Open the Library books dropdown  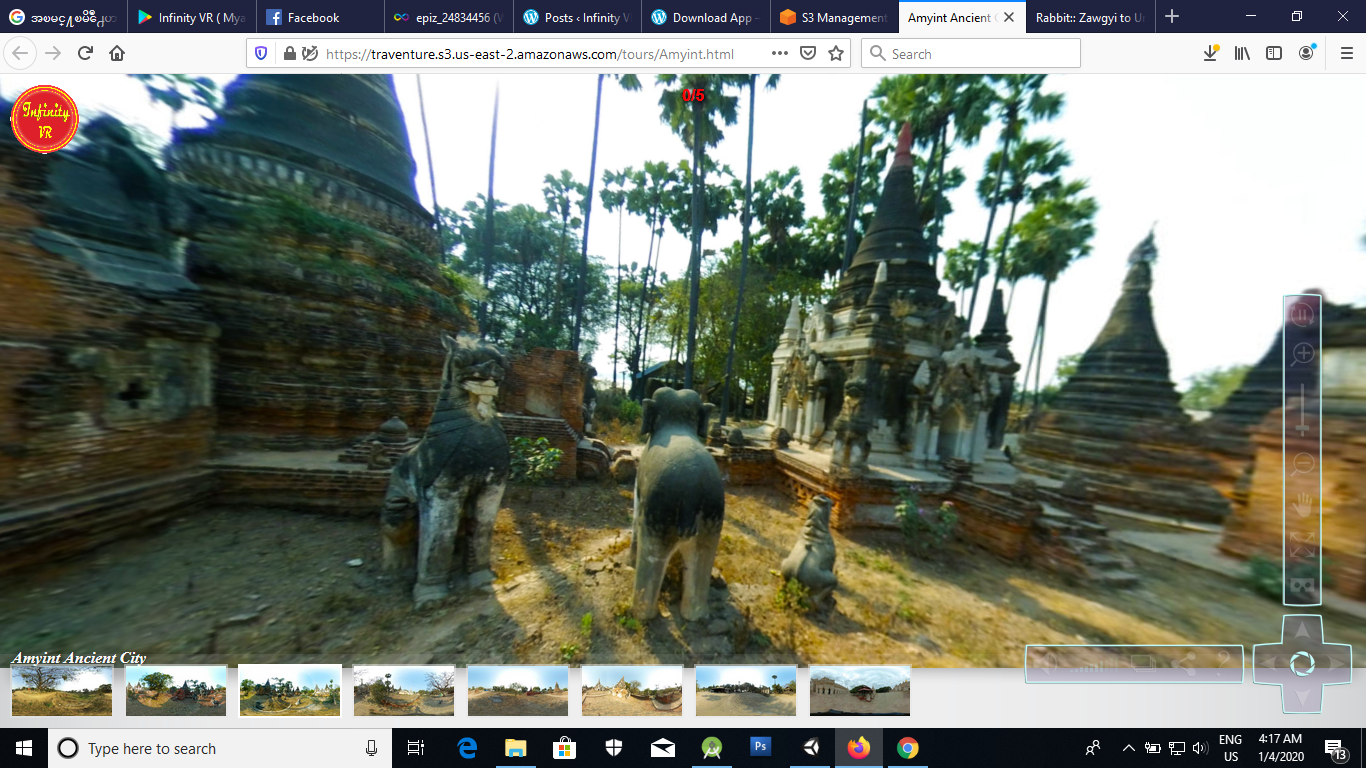click(x=1241, y=53)
